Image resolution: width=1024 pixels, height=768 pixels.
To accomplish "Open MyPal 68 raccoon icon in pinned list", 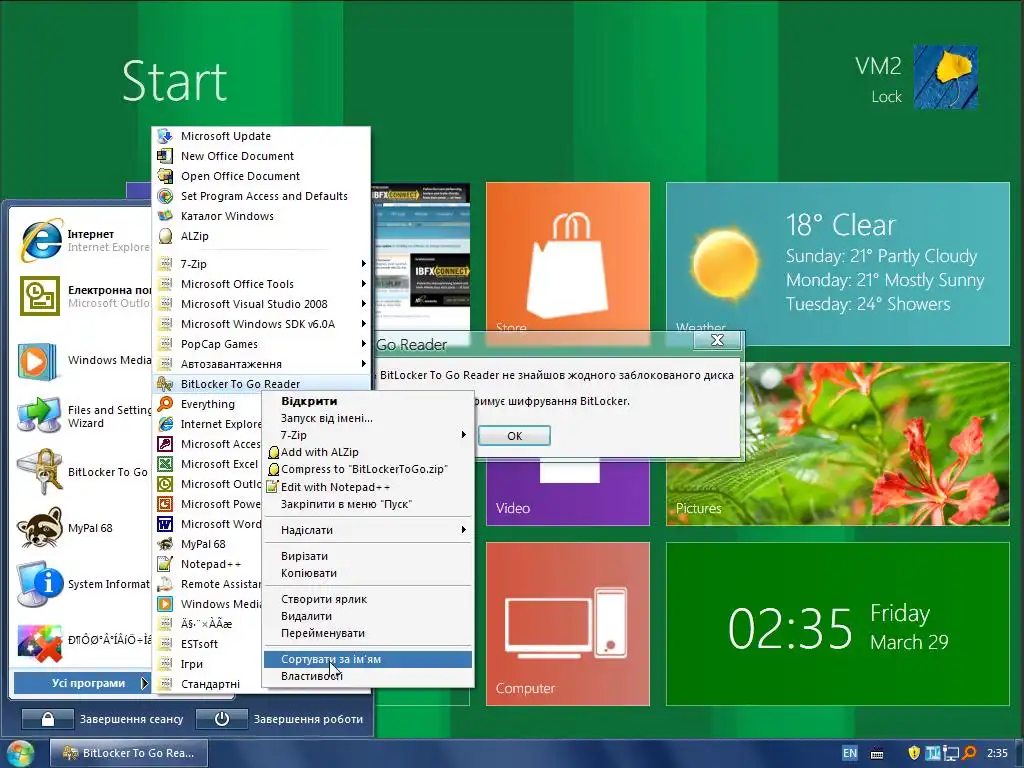I will [39, 528].
